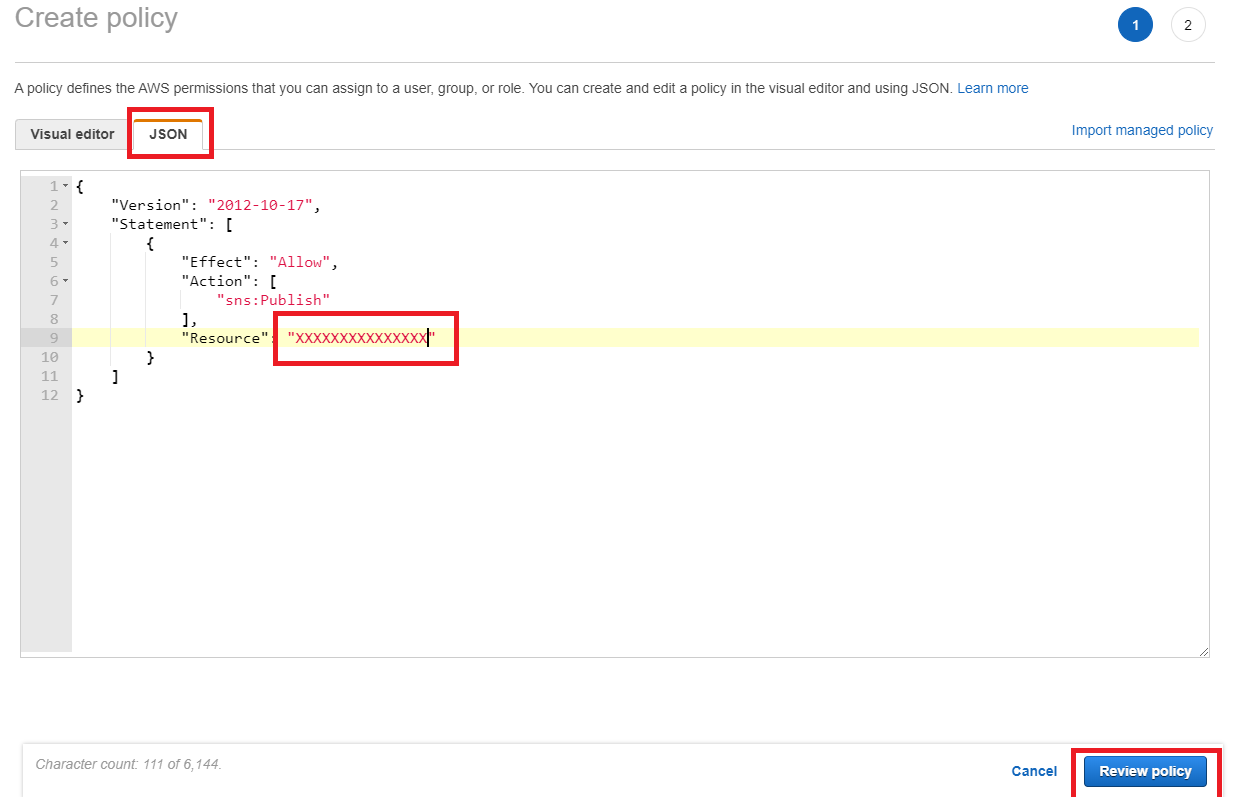Collapse the statement object on line 4
The height and width of the screenshot is (797, 1235).
pyautogui.click(x=66, y=243)
